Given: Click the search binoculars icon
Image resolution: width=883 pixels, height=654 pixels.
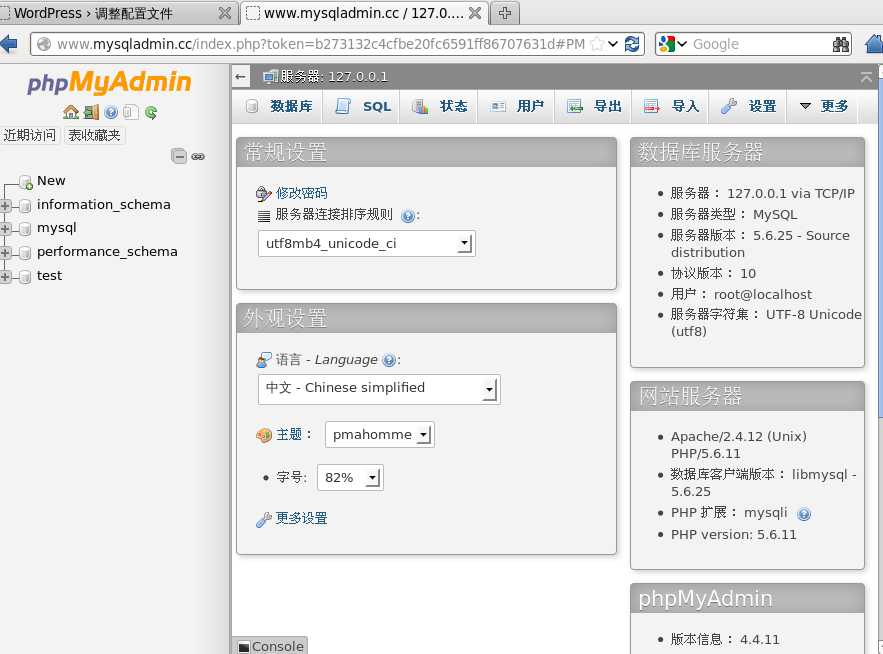Looking at the screenshot, I should click(840, 44).
